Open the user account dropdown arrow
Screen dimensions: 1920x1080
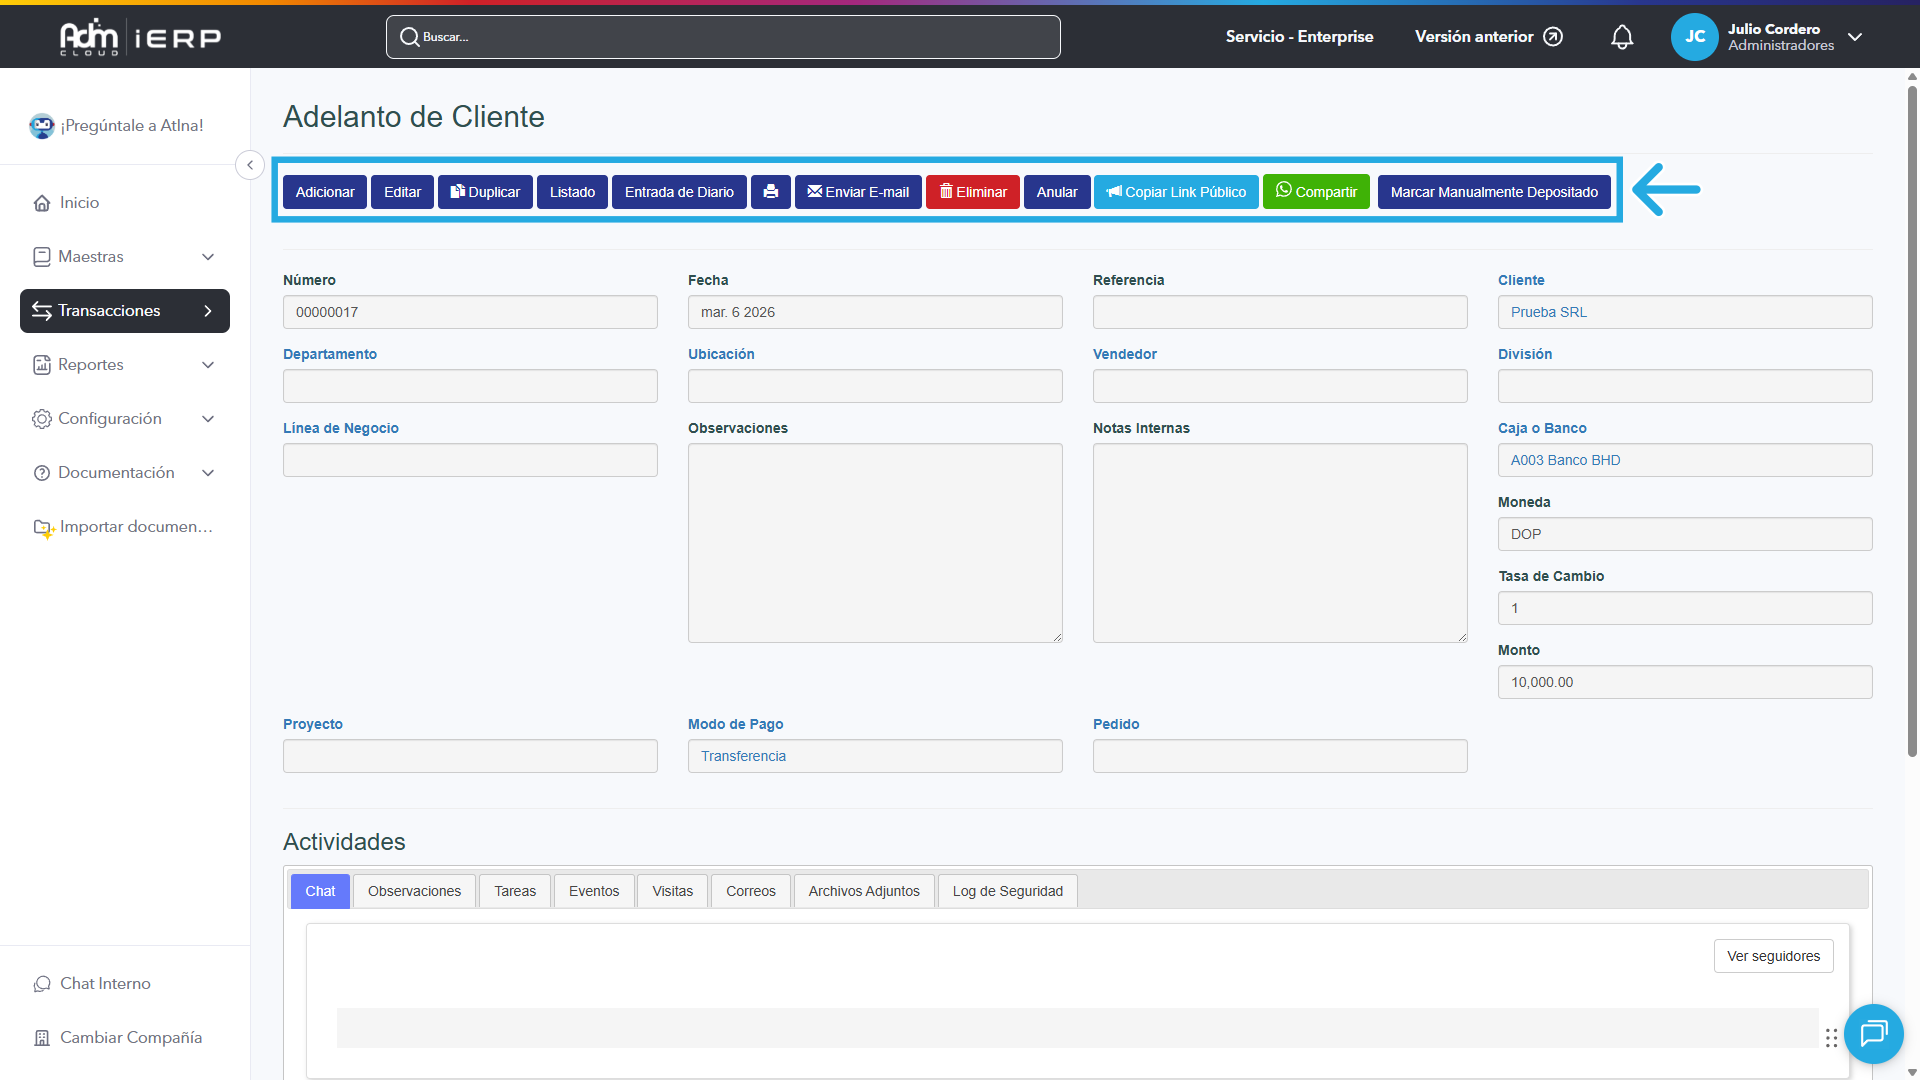(1855, 37)
